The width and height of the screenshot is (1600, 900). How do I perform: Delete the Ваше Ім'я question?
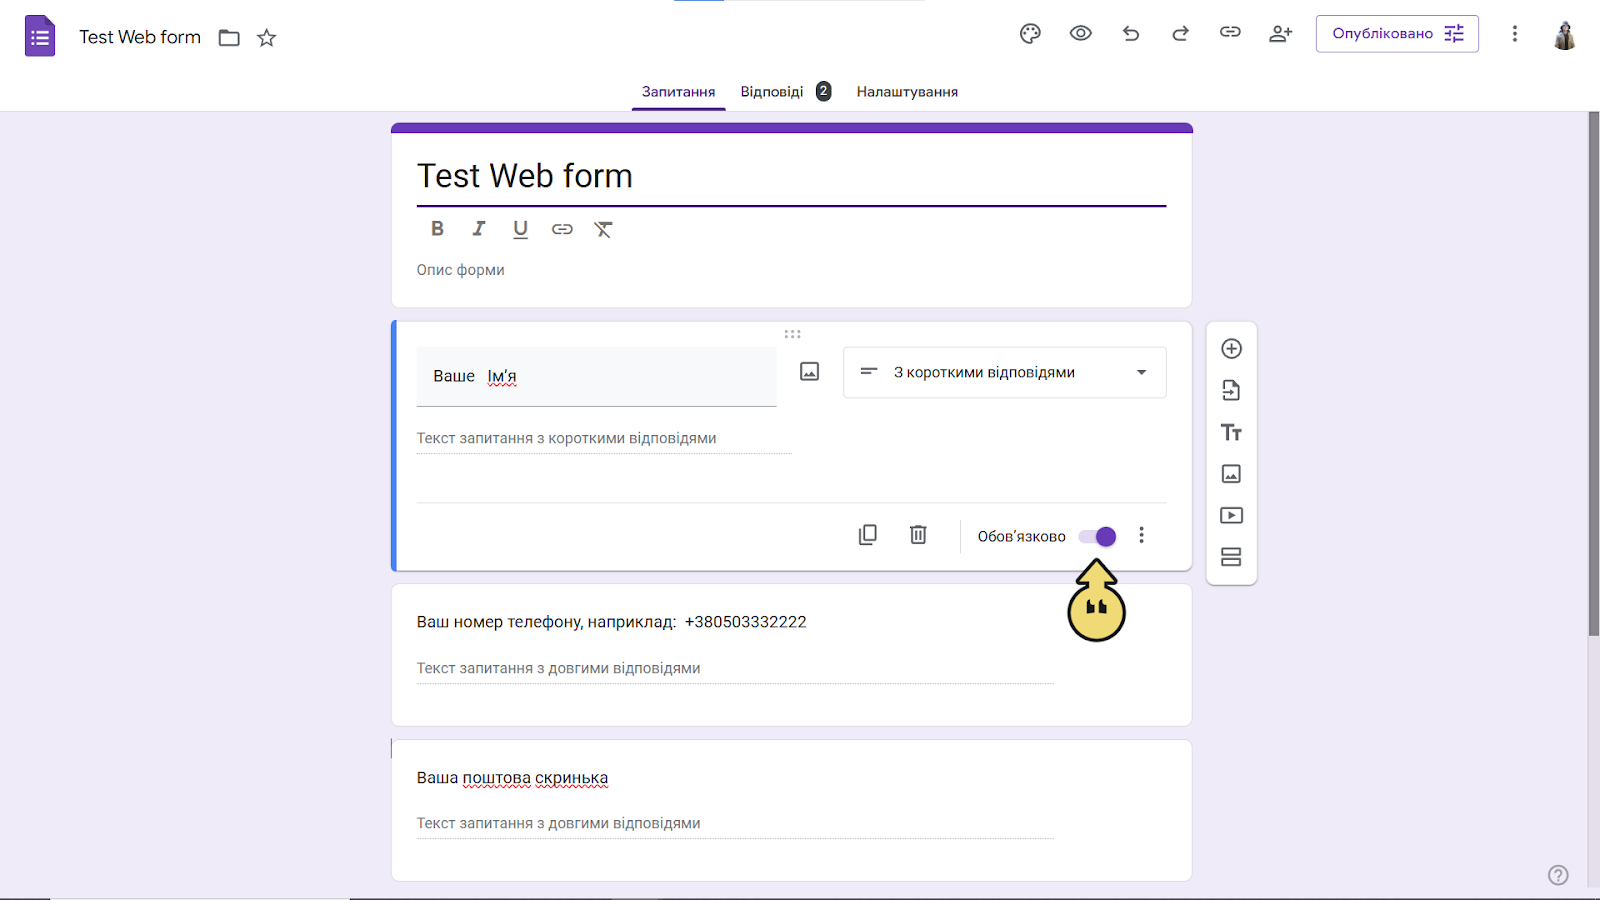point(918,535)
